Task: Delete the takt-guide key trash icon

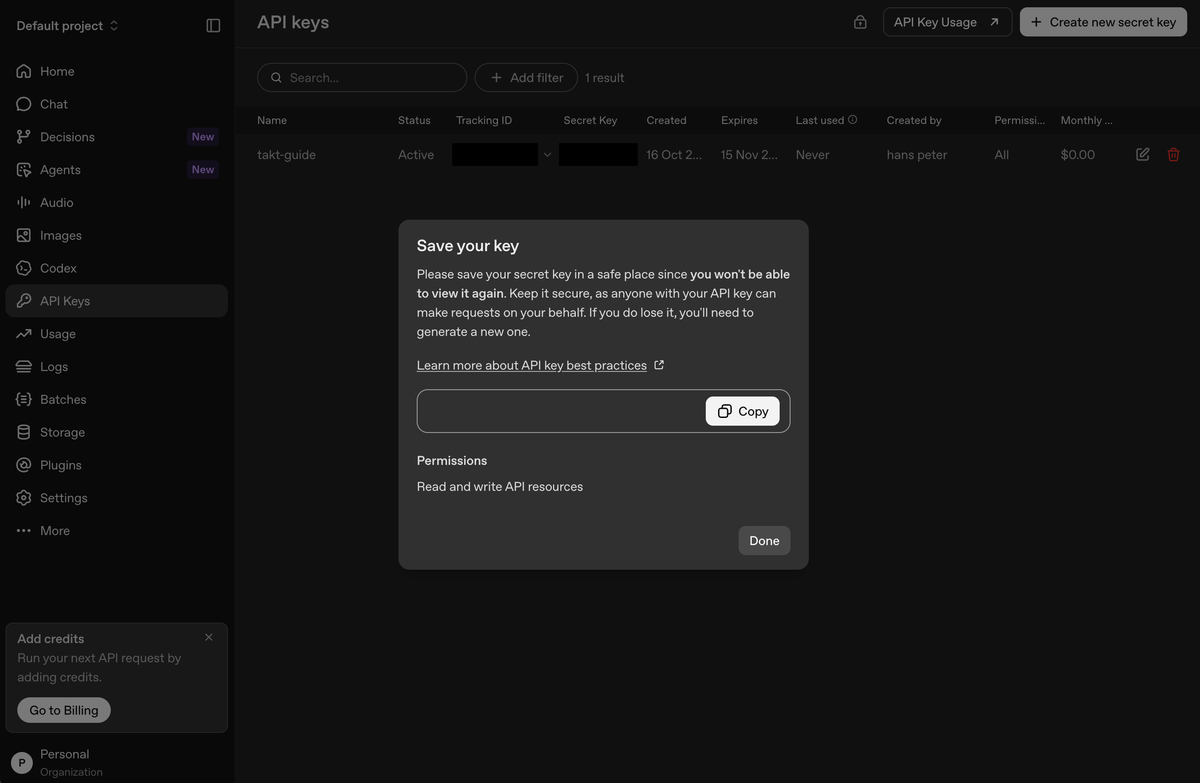Action: 1174,154
